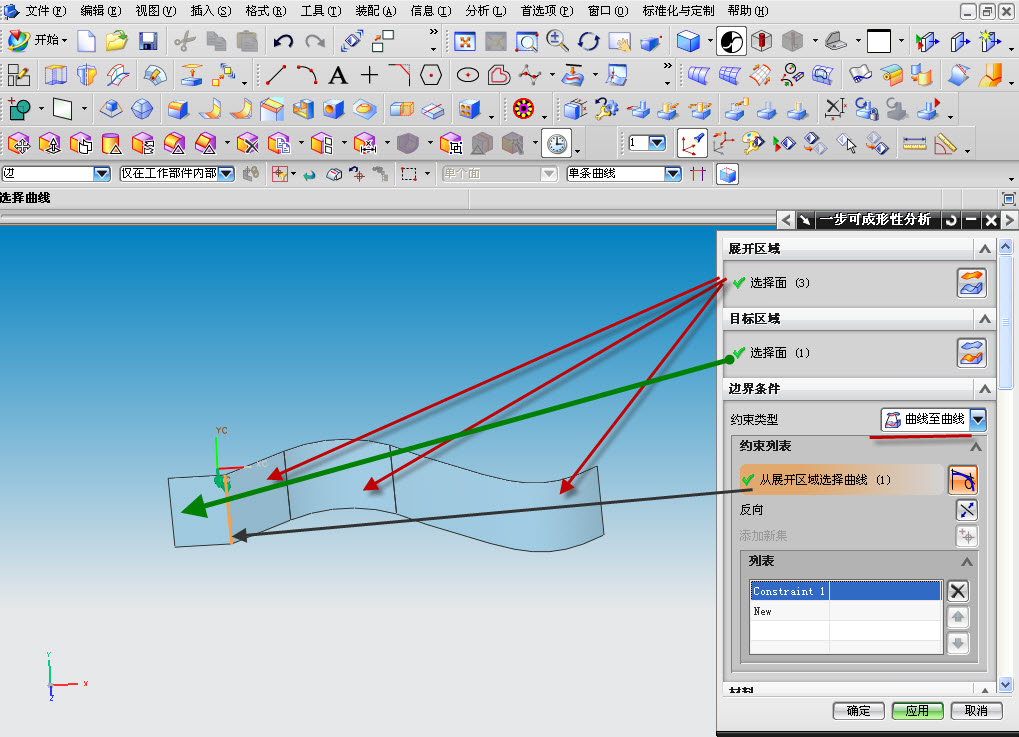The image size is (1019, 737).
Task: Open the Analysis (分析) menu
Action: (x=486, y=11)
